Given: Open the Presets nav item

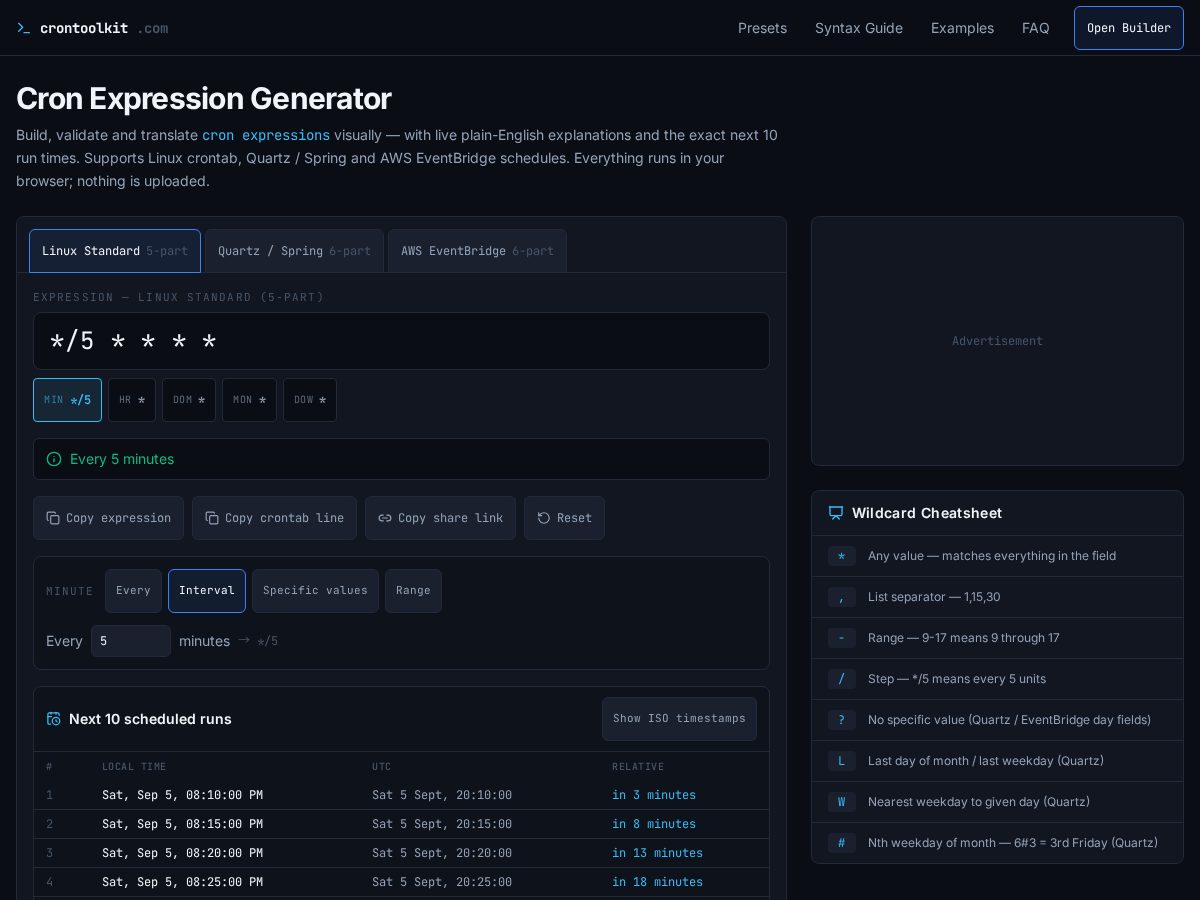Looking at the screenshot, I should click(x=762, y=28).
